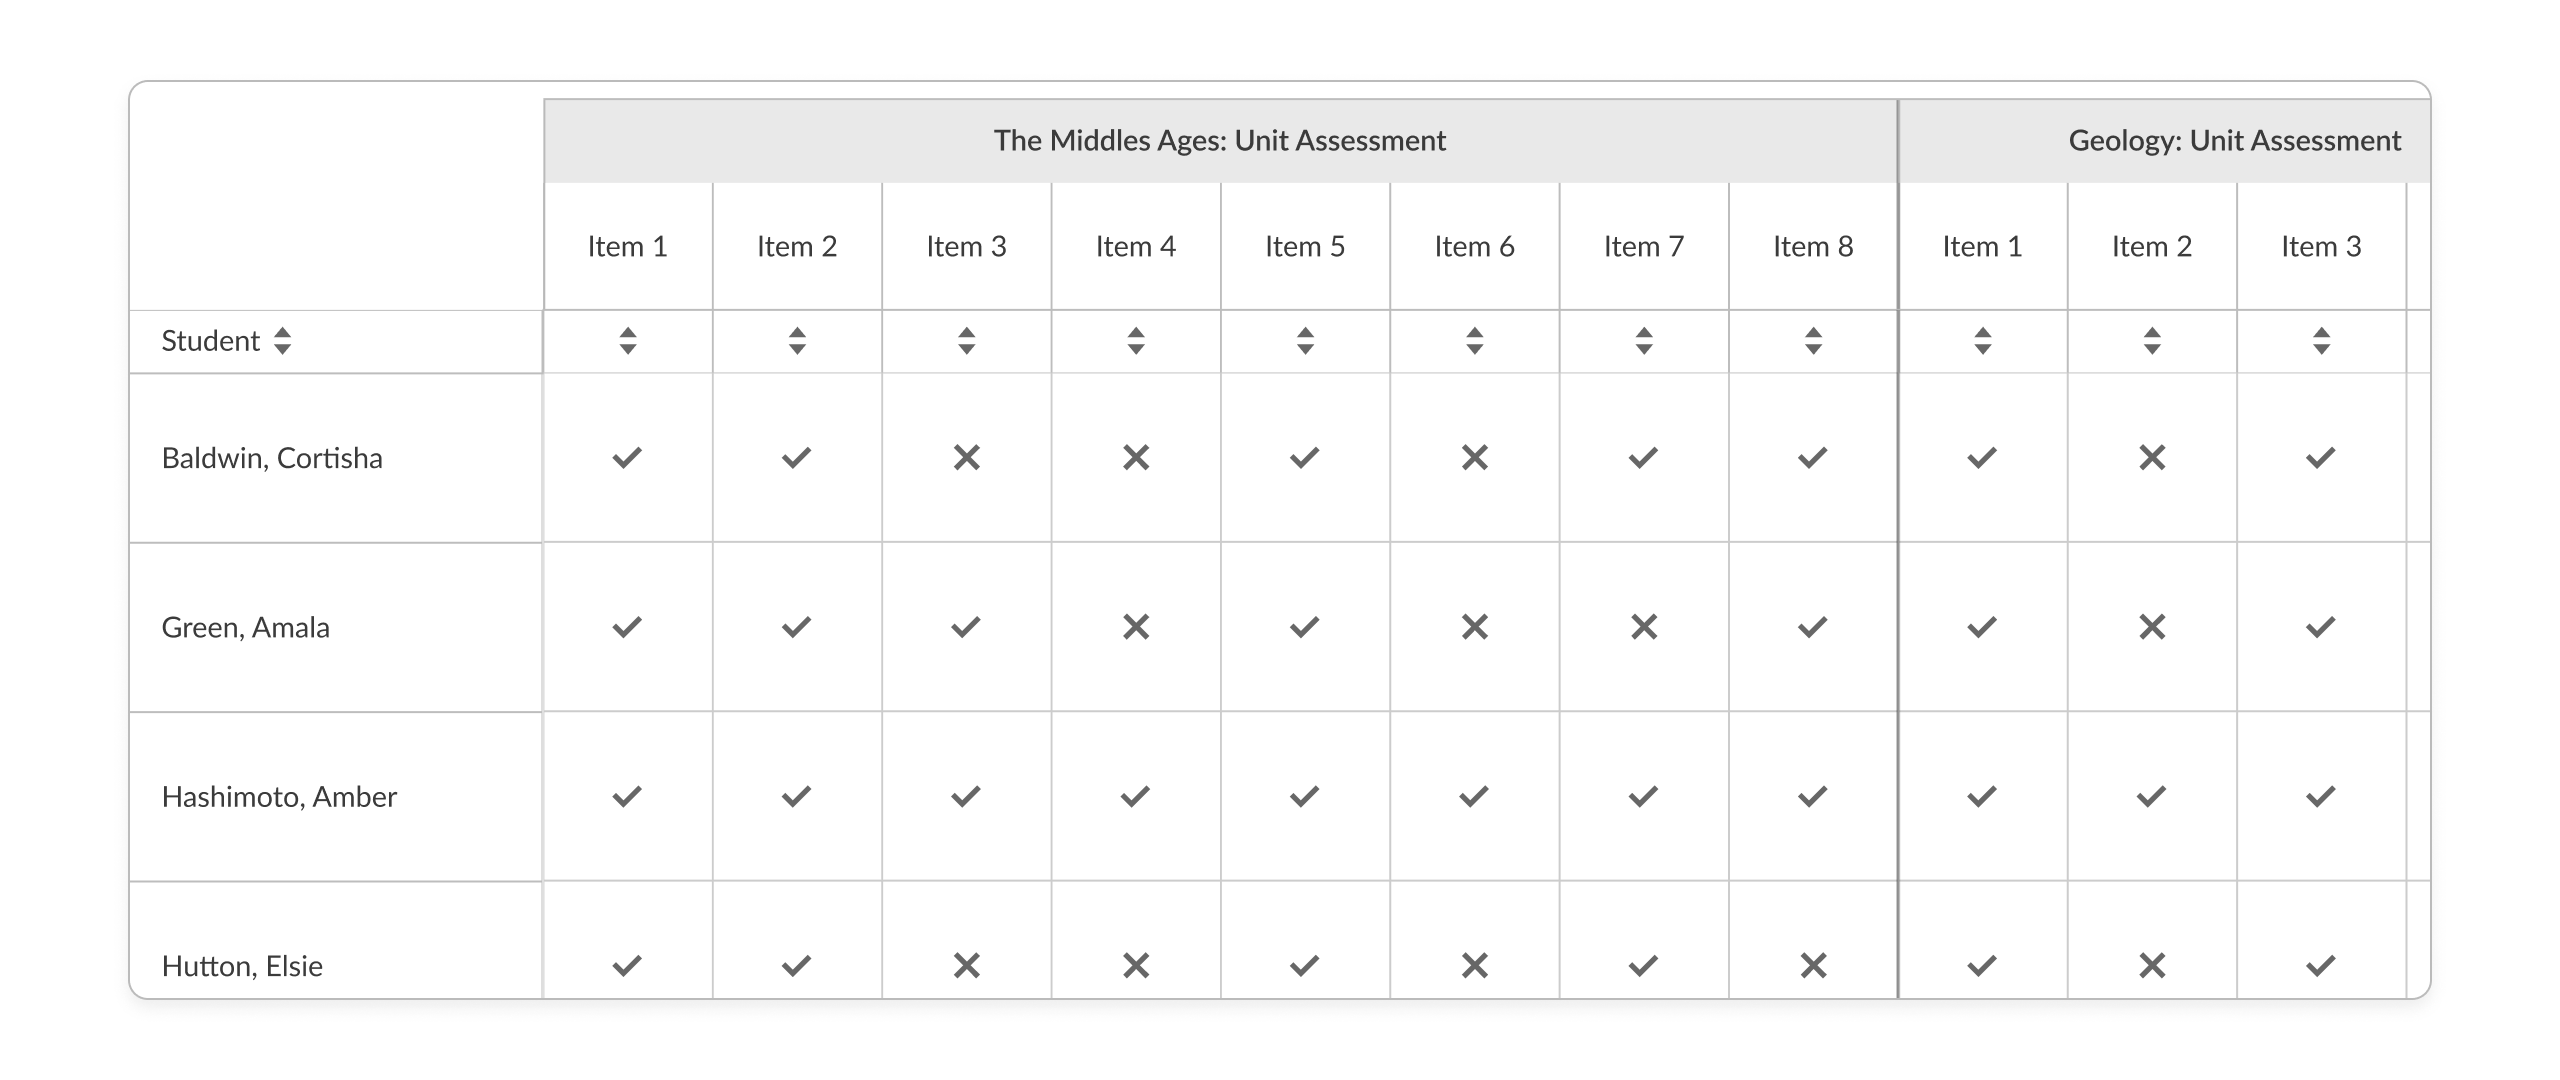Select Baldwin's X under Geology Item 2
This screenshot has width=2560, height=1080.
point(2151,458)
